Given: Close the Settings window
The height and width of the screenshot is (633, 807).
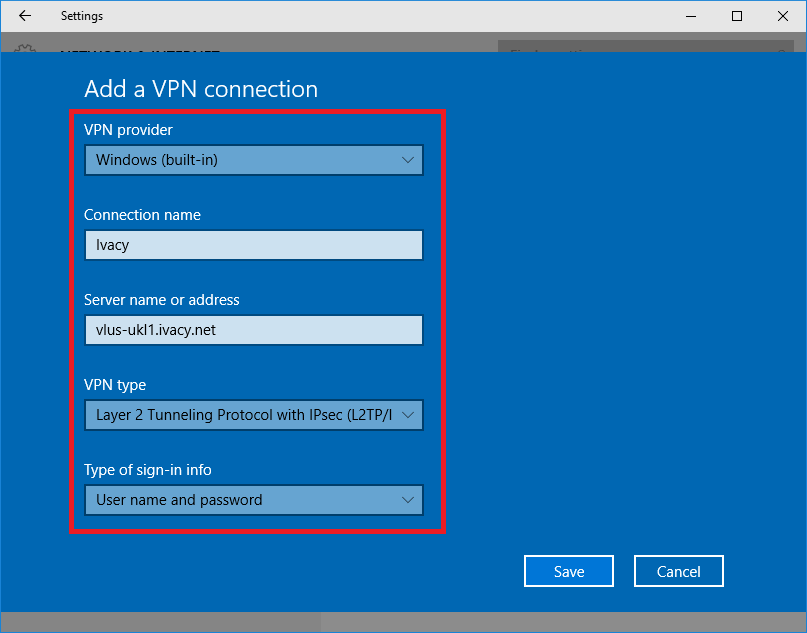Looking at the screenshot, I should [x=783, y=16].
